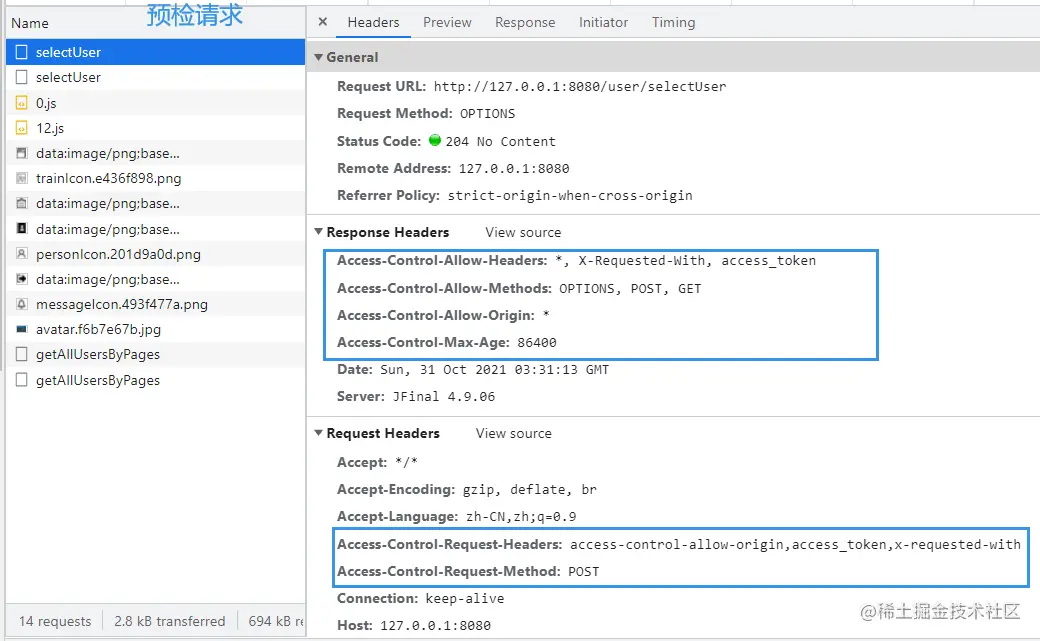1040x641 pixels.
Task: Click the Access-Control-Allow-Headers value
Action: point(686,261)
